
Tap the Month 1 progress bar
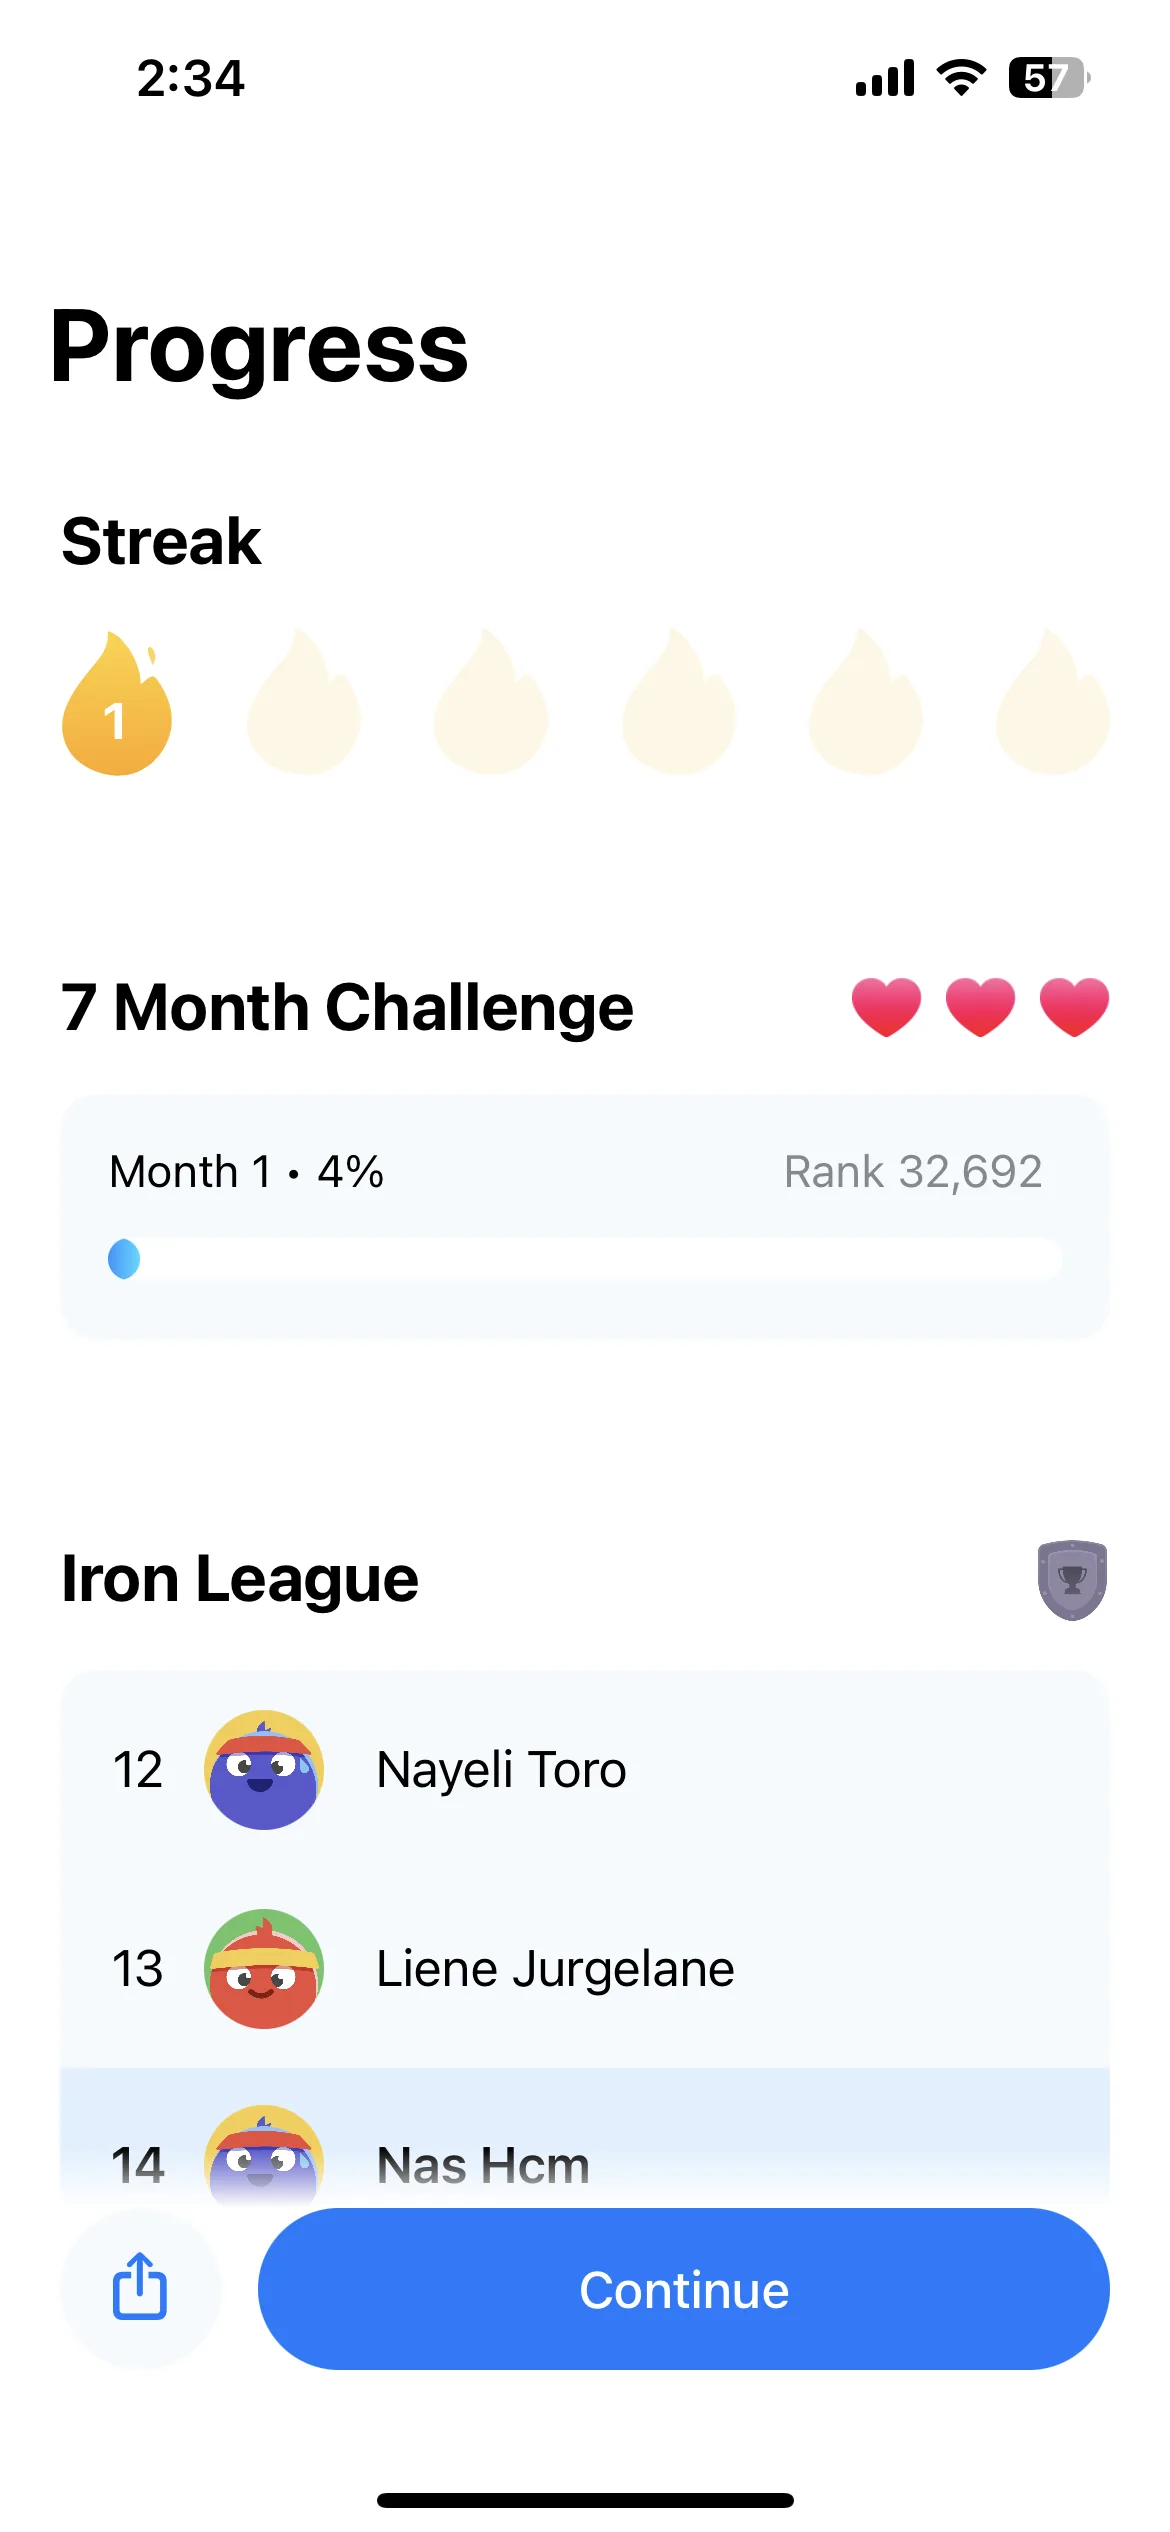pos(585,1259)
